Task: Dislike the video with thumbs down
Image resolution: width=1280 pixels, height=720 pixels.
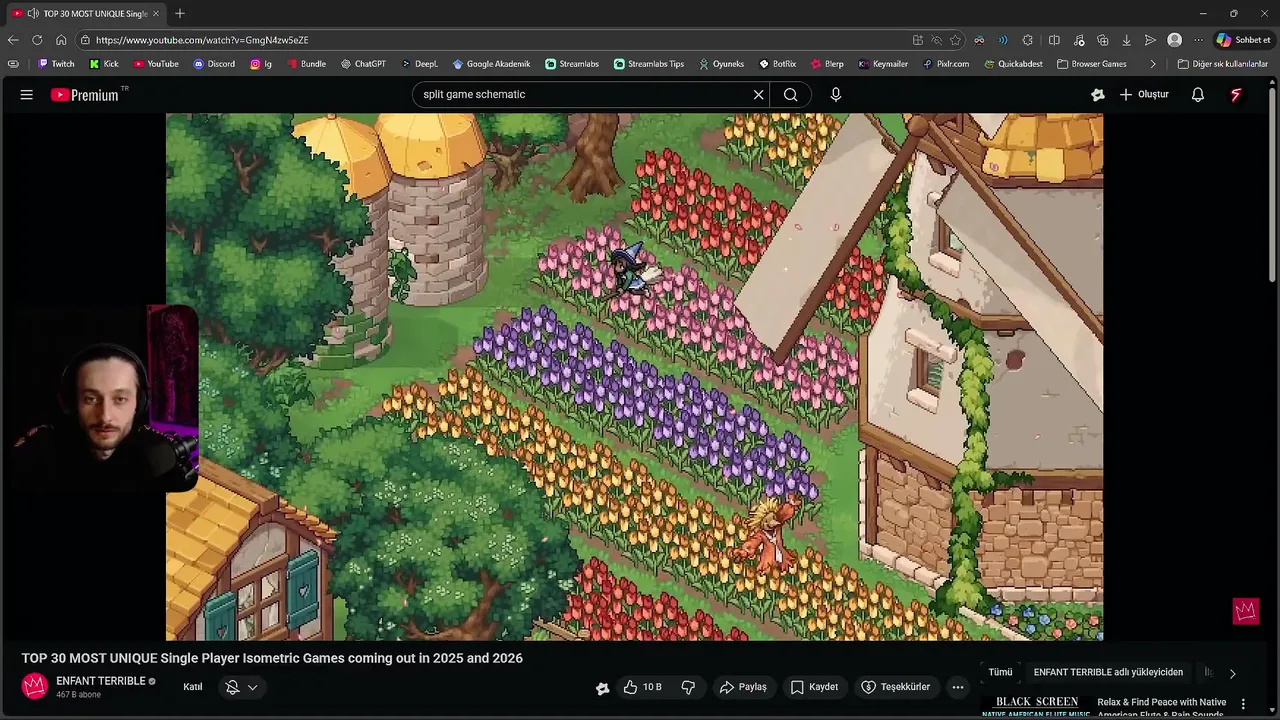Action: [x=688, y=687]
